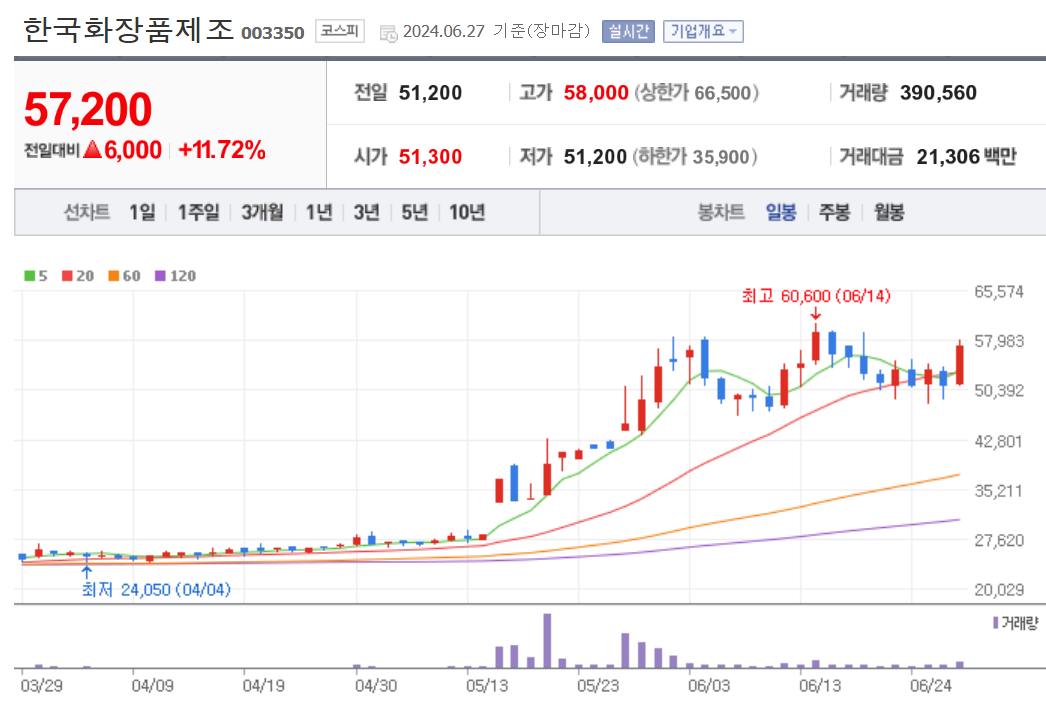
Task: Click the red 20-day moving average swatch
Action: [x=67, y=276]
